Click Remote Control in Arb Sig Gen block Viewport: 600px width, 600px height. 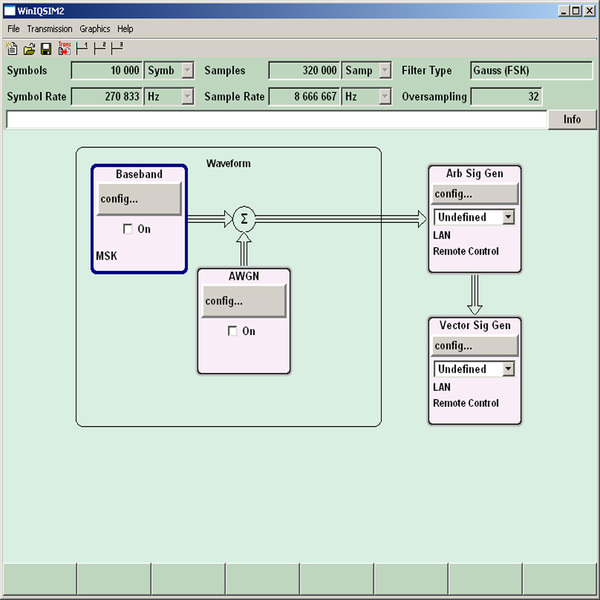point(466,251)
